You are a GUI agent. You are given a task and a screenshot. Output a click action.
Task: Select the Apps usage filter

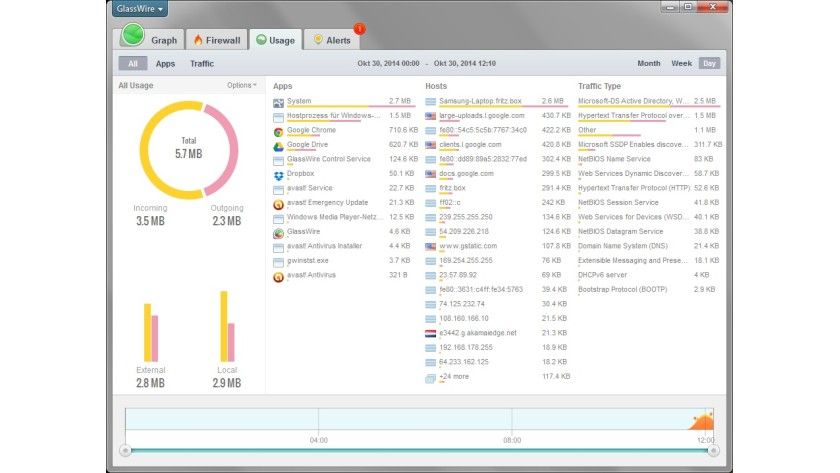pos(166,63)
